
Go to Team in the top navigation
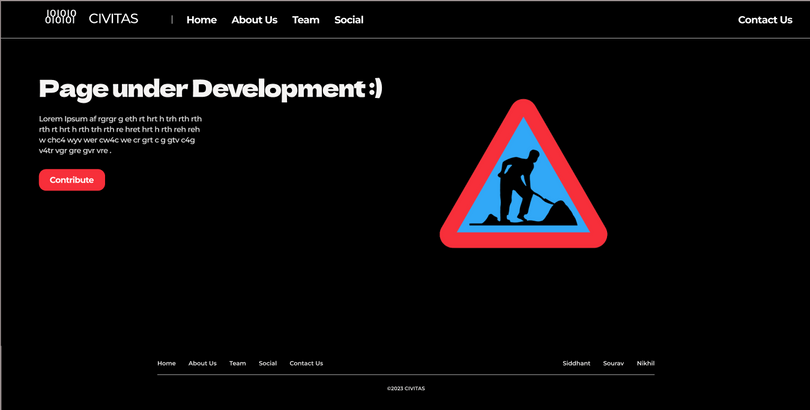(x=306, y=20)
